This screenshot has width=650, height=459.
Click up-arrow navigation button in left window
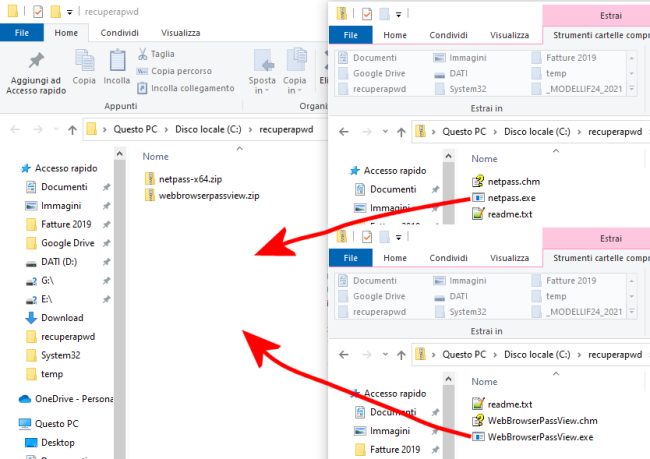(72, 130)
